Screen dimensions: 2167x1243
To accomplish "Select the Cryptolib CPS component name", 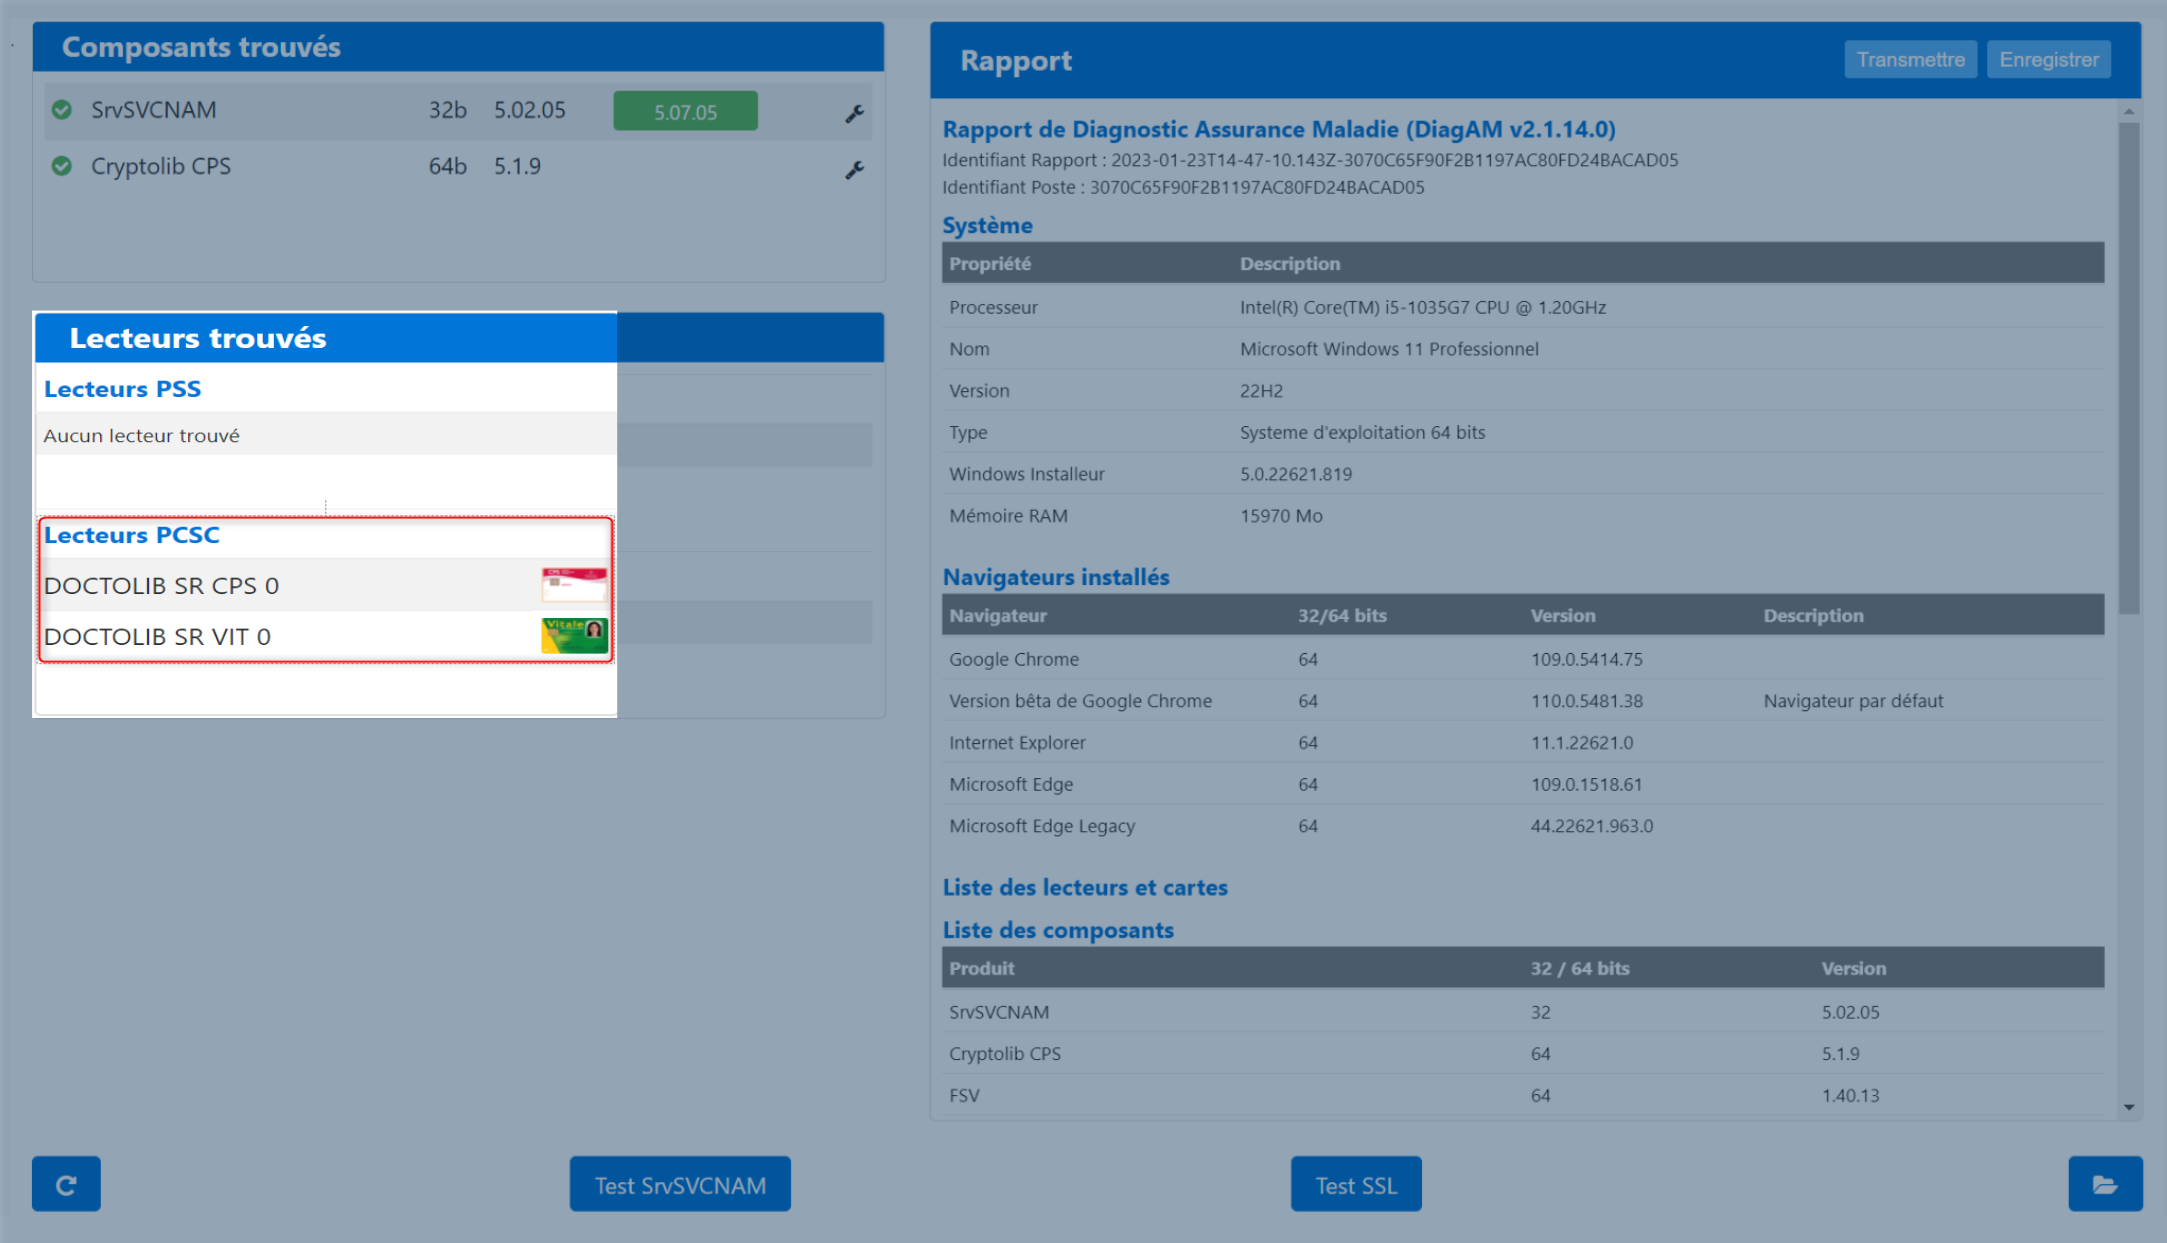I will click(161, 166).
